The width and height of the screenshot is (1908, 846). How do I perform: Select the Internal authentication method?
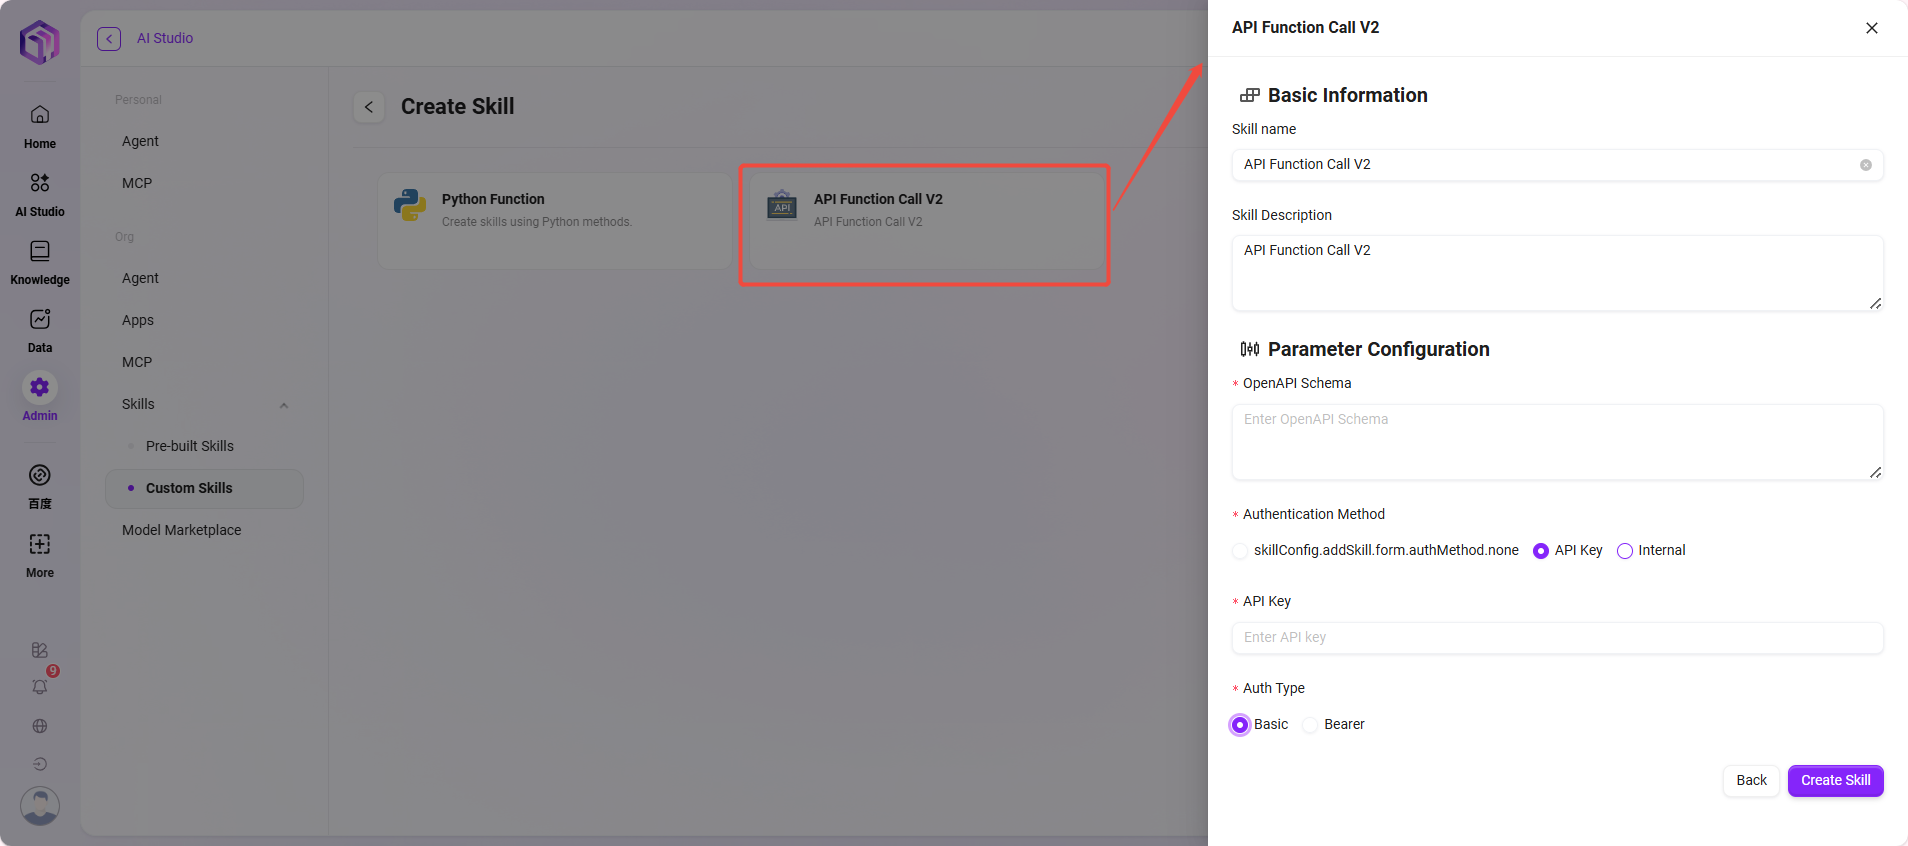[1625, 551]
